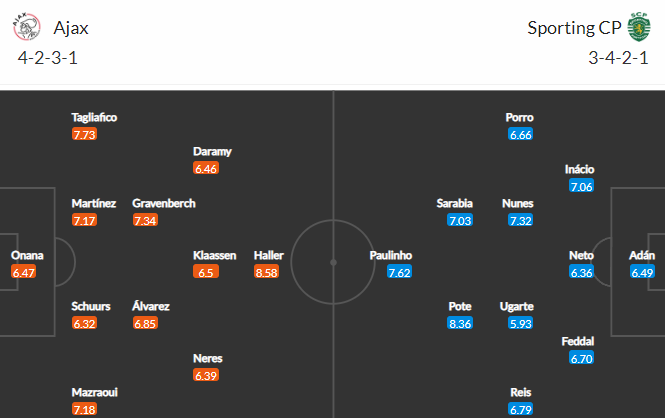Click Ugarte's 5.93 rating badge
Viewport: 665px width, 418px height.
click(520, 323)
